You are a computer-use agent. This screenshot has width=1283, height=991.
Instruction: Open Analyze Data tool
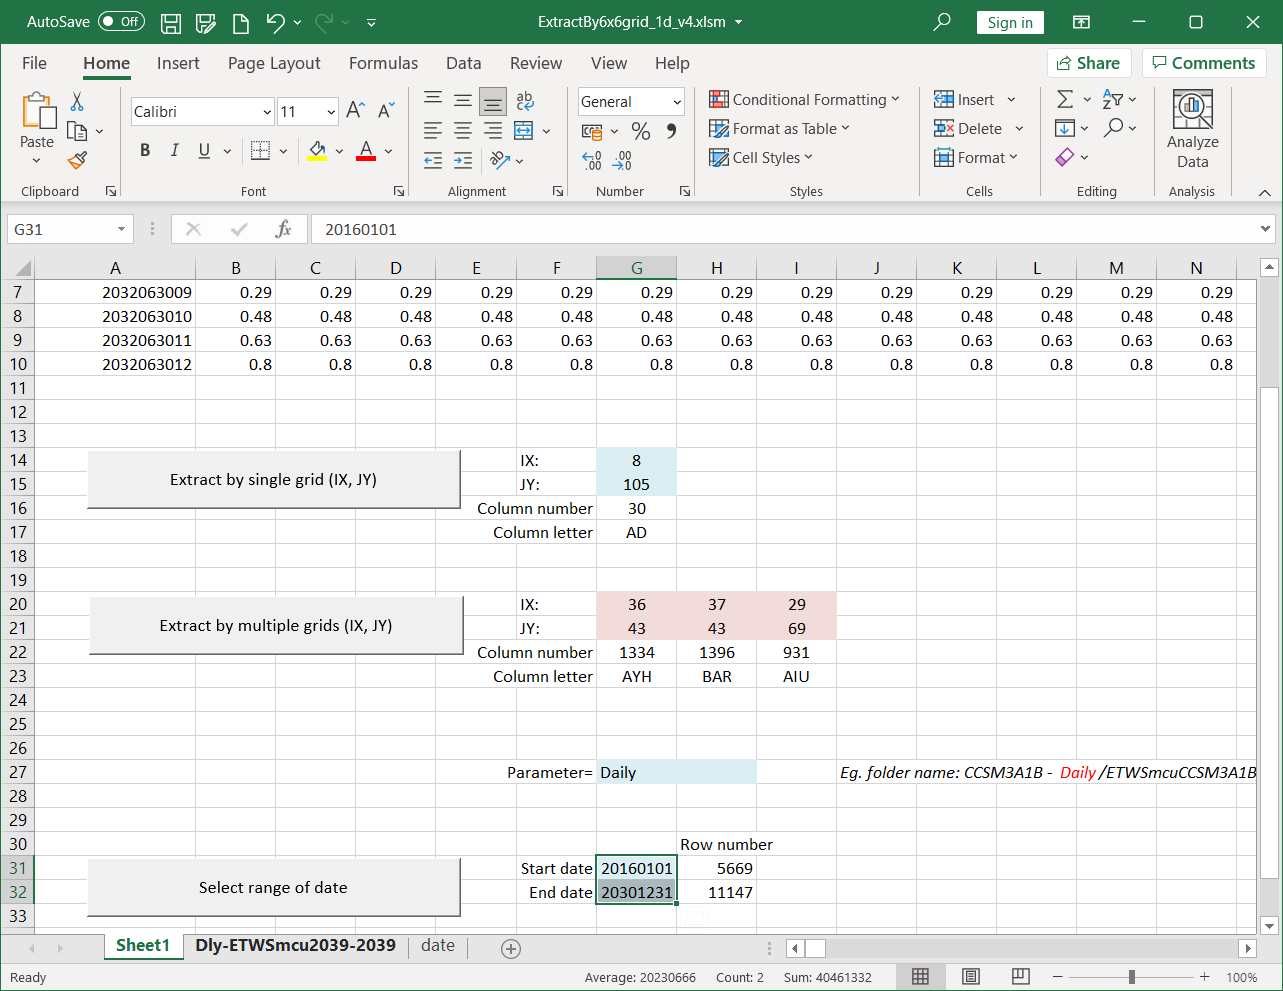coord(1192,129)
